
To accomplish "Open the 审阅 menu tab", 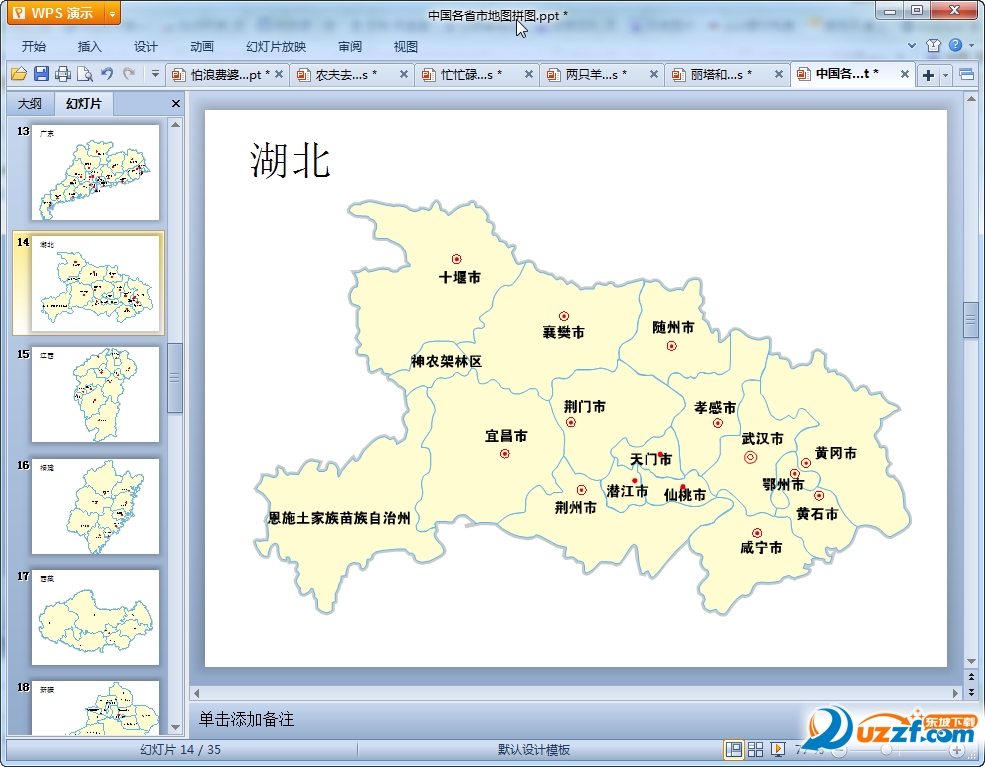I will (x=349, y=46).
